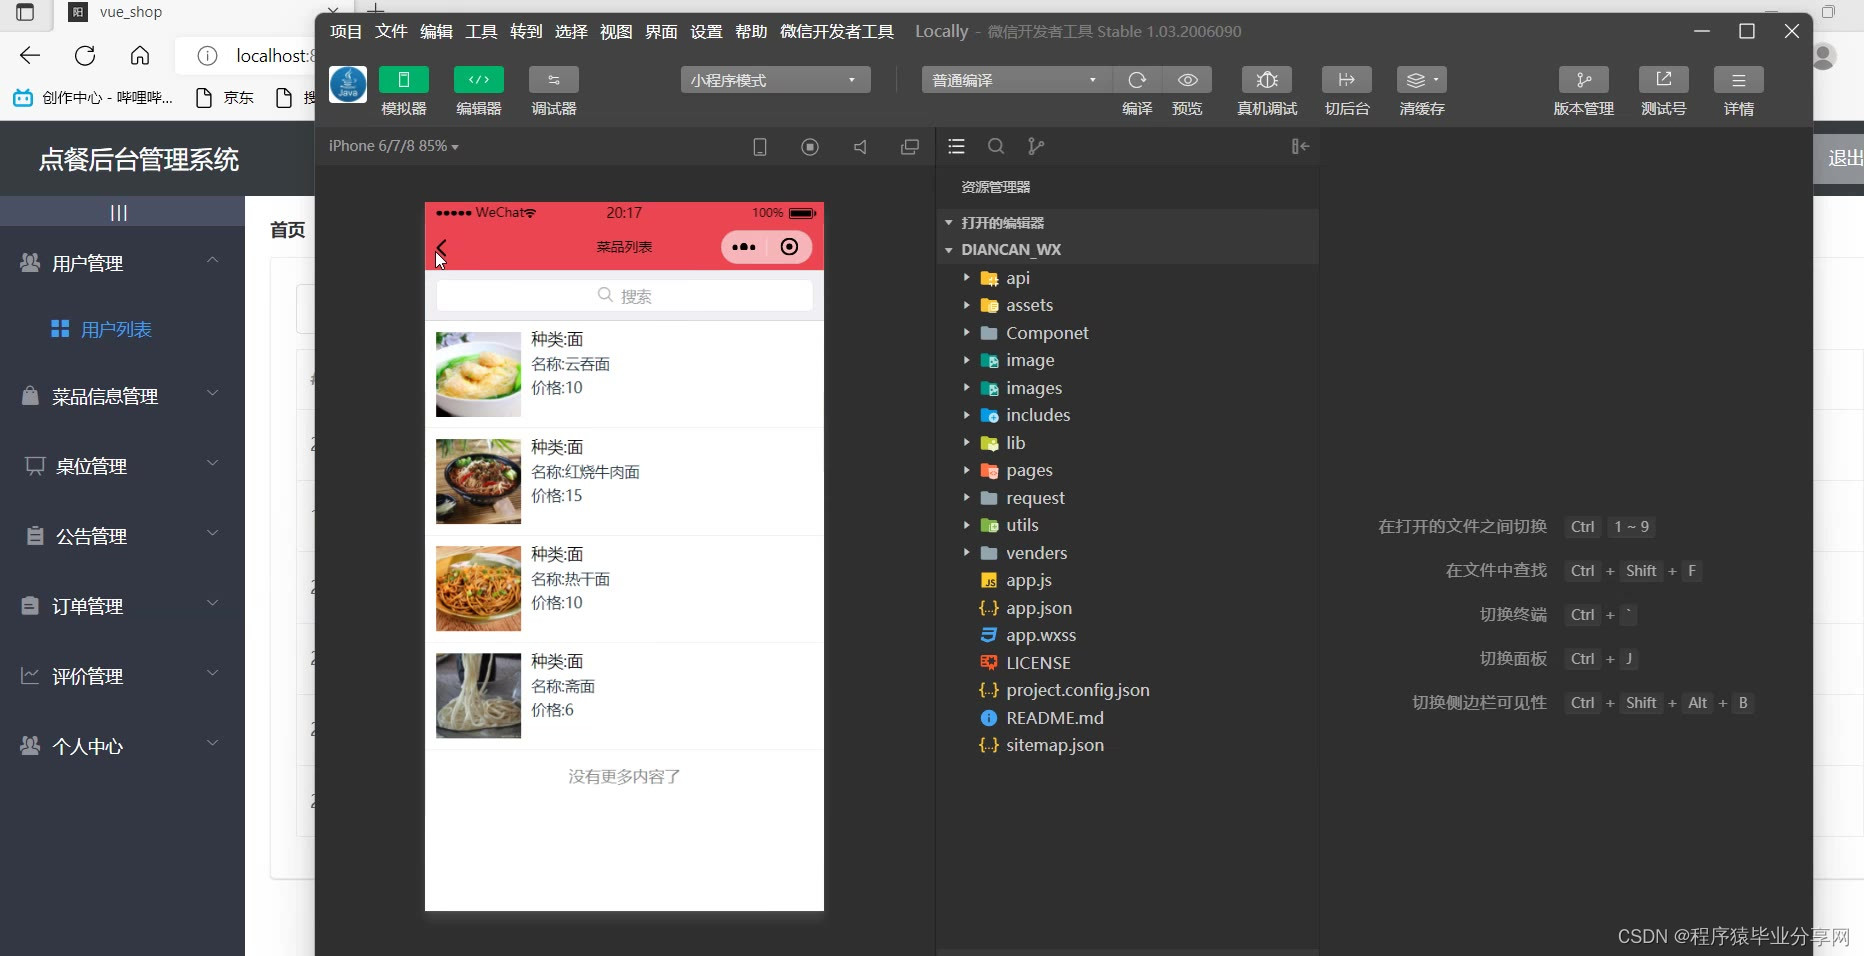The width and height of the screenshot is (1864, 956).
Task: Expand 菜品信息管理 in admin sidebar
Action: tap(122, 396)
